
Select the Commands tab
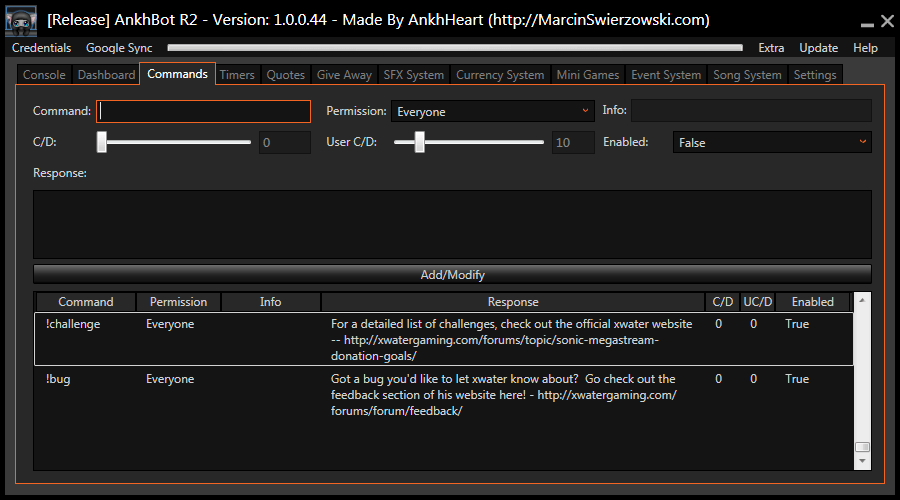click(x=177, y=73)
